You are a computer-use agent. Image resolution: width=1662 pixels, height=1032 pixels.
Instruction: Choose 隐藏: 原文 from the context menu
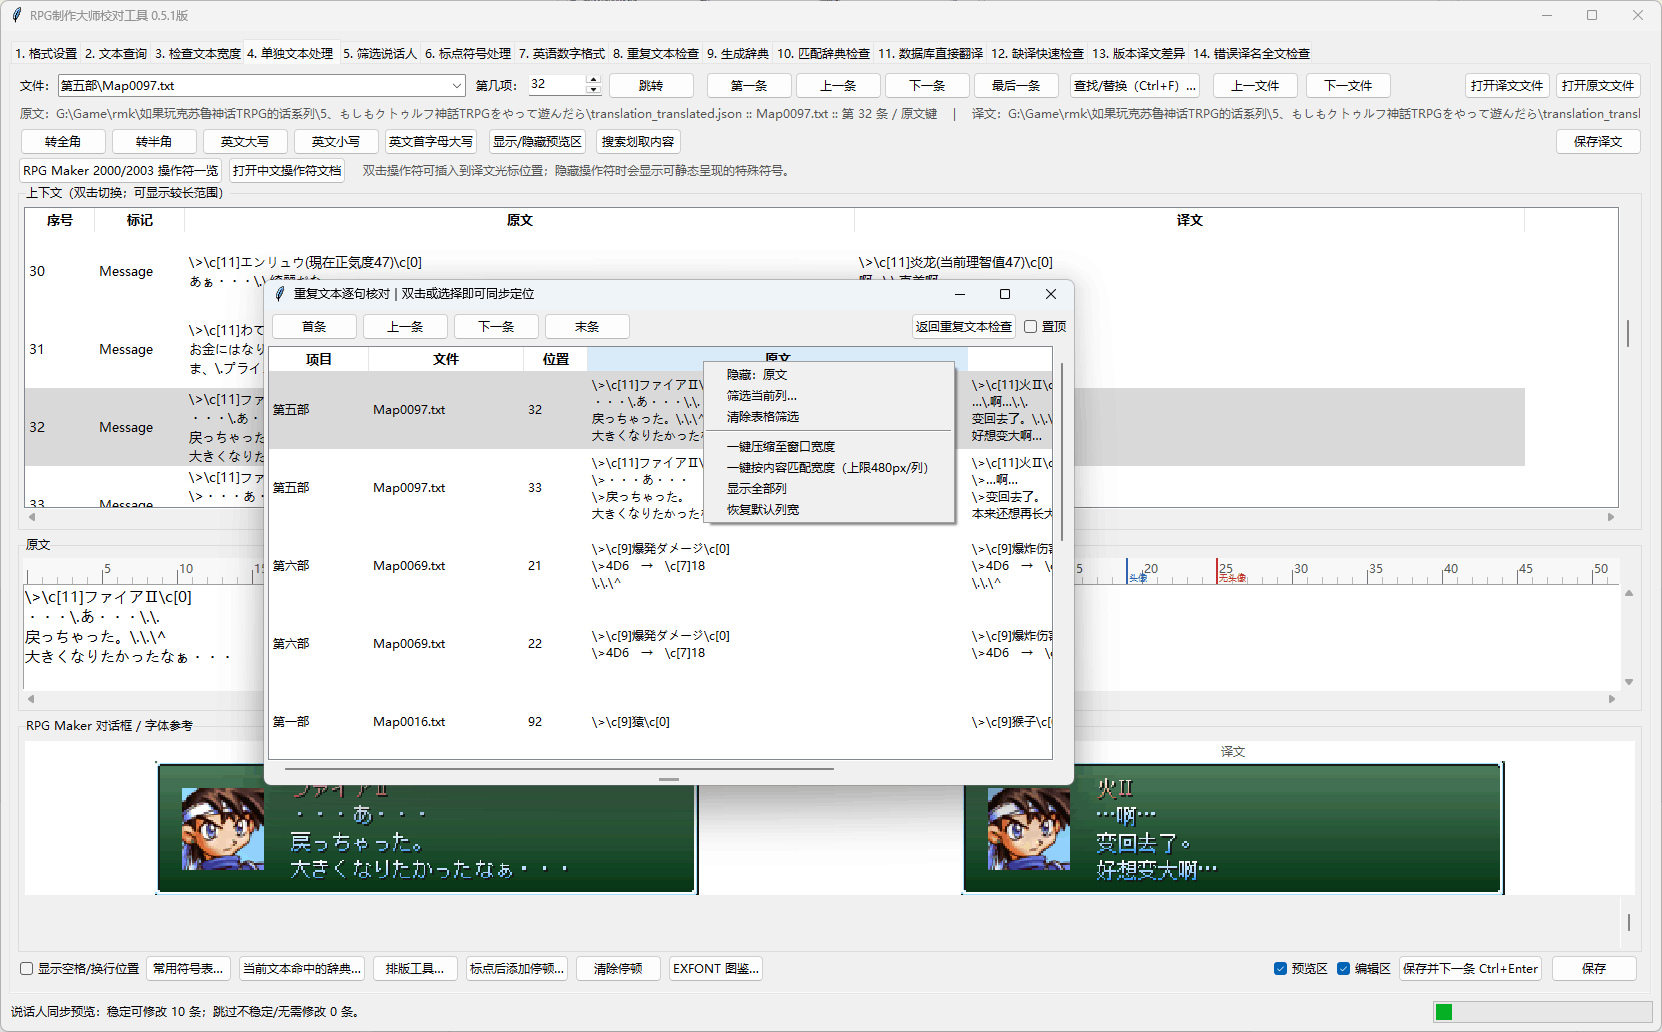(828, 375)
